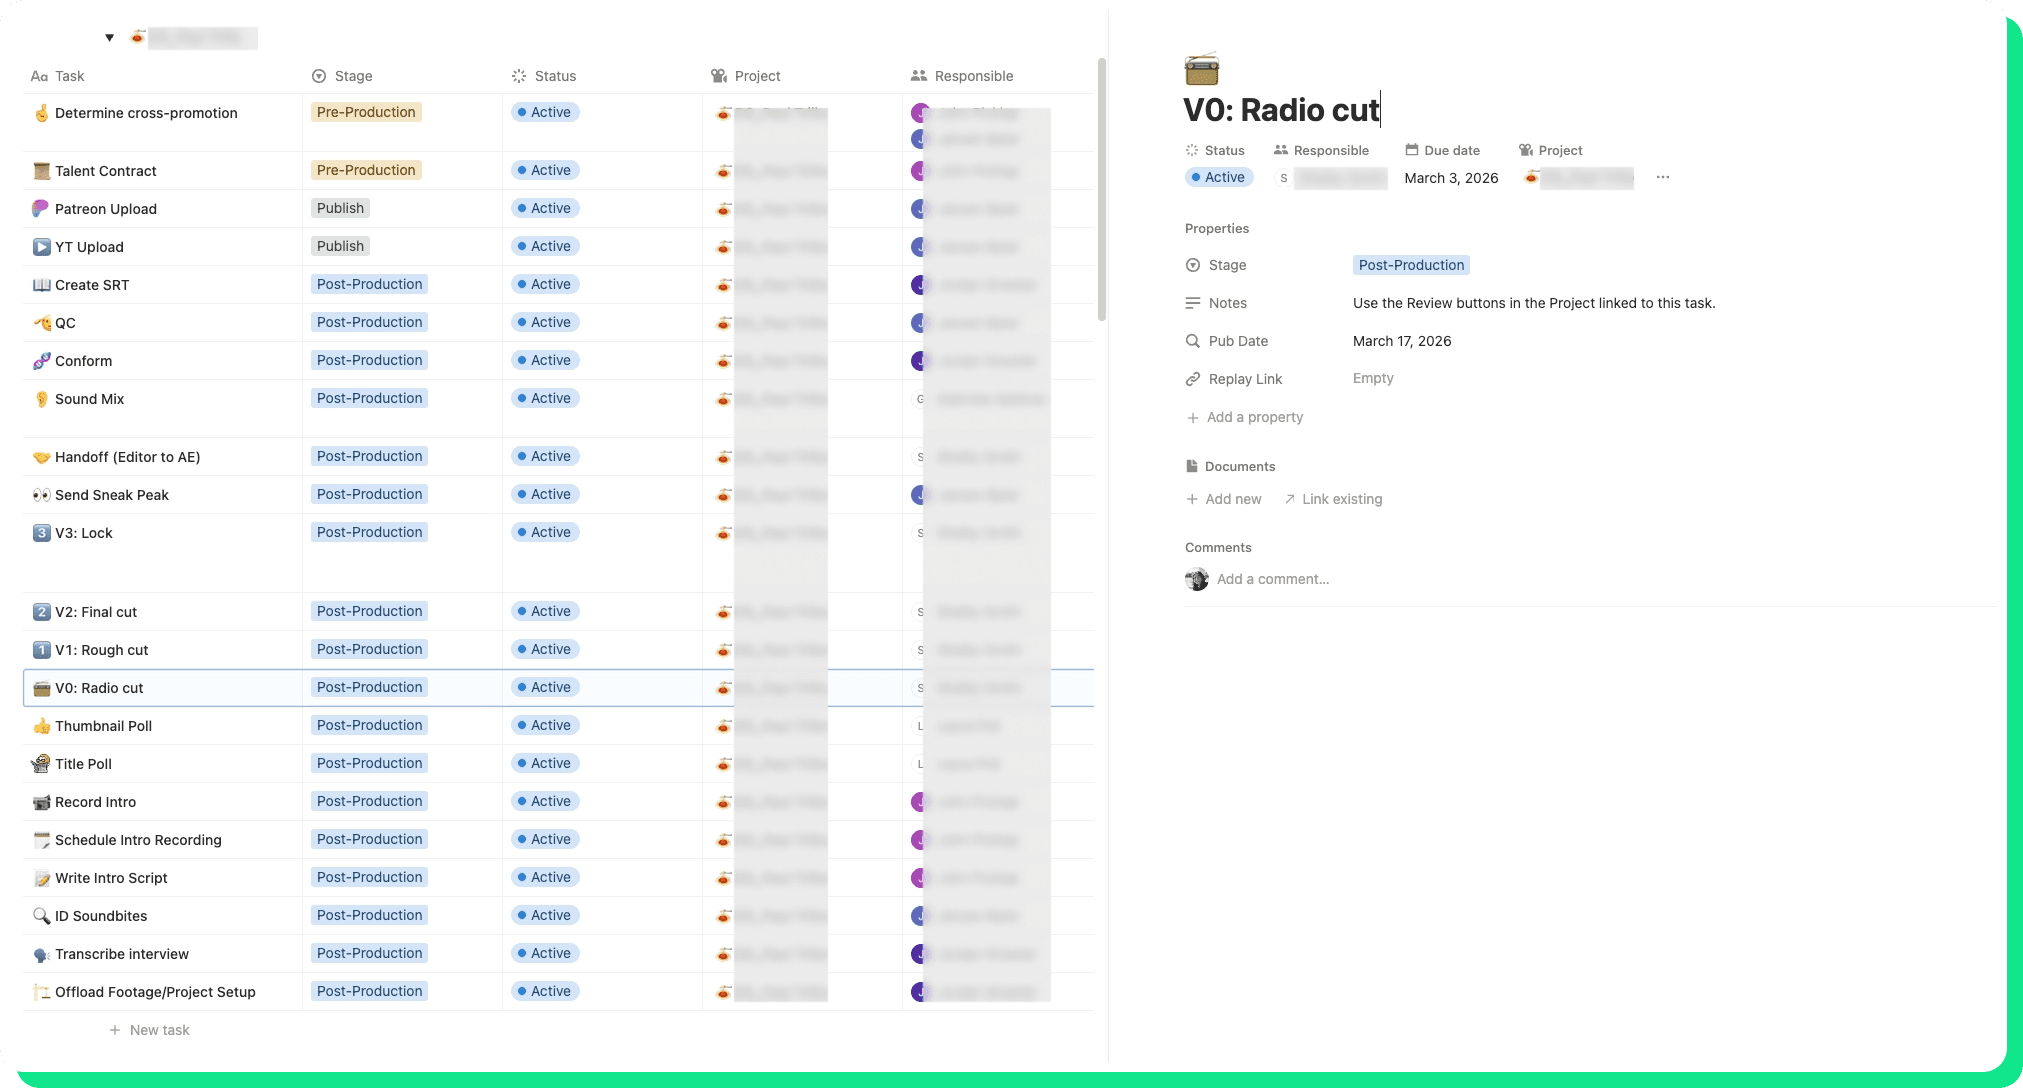Screen dimensions: 2023x1088
Task: Open the Active status dropdown in detail panel
Action: click(1218, 177)
